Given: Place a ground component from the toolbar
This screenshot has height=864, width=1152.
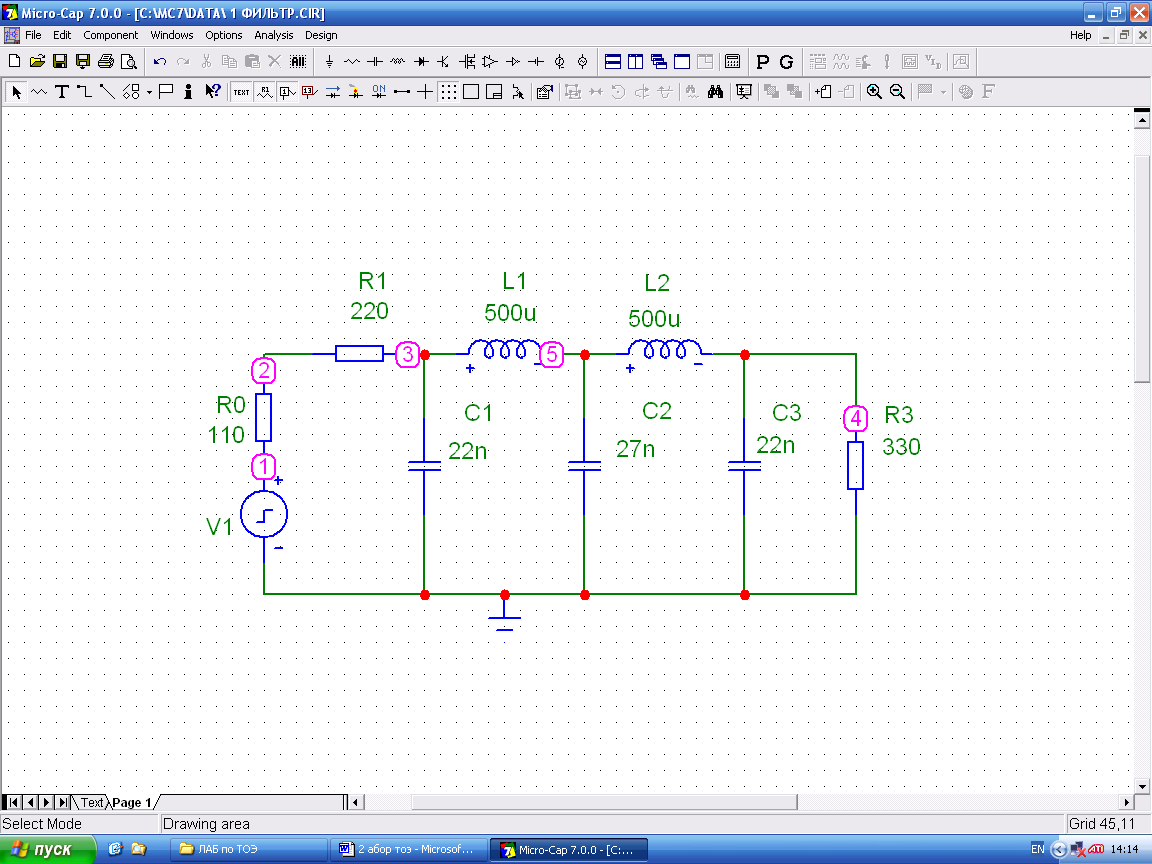Looking at the screenshot, I should (x=329, y=62).
